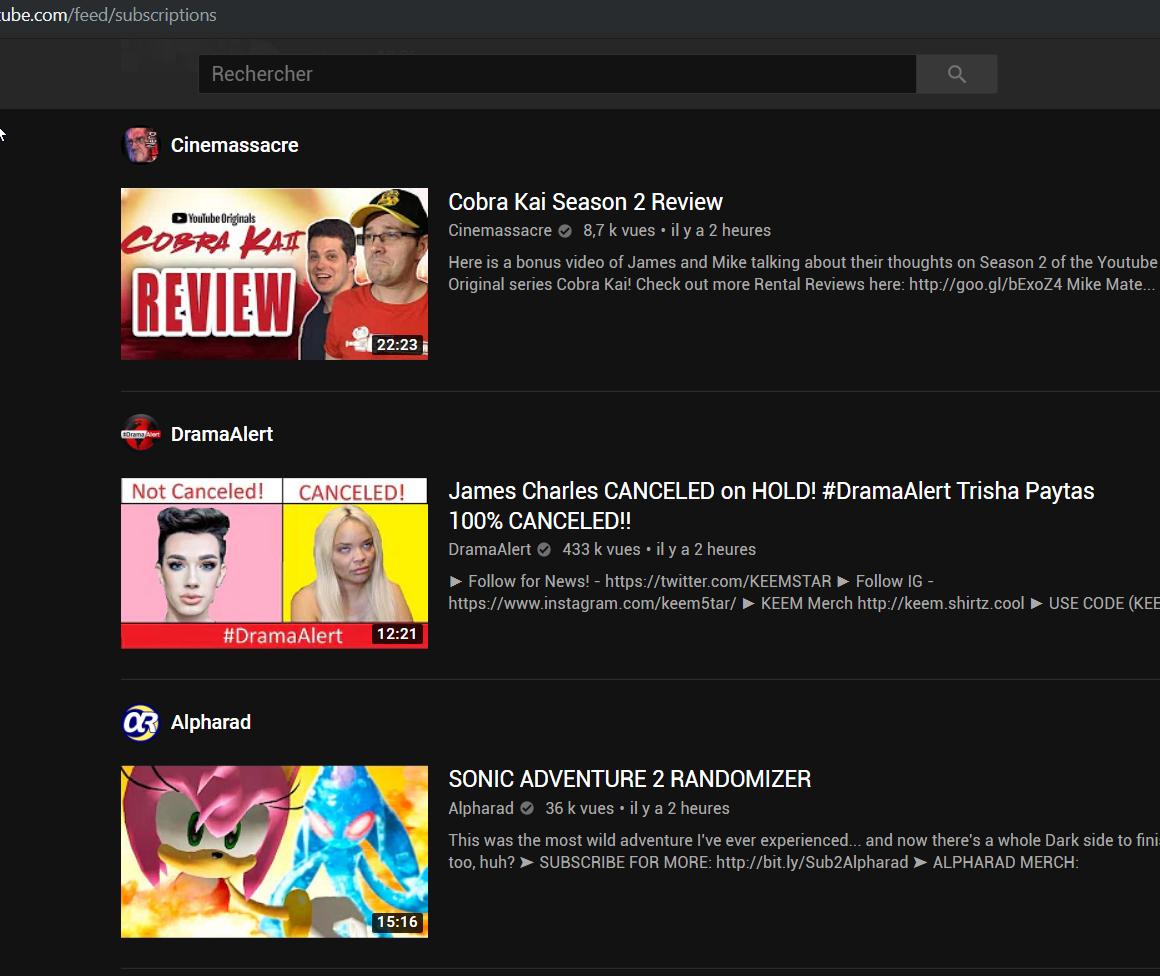Click '8,7 k vues' view count
The image size is (1160, 976).
tap(619, 230)
